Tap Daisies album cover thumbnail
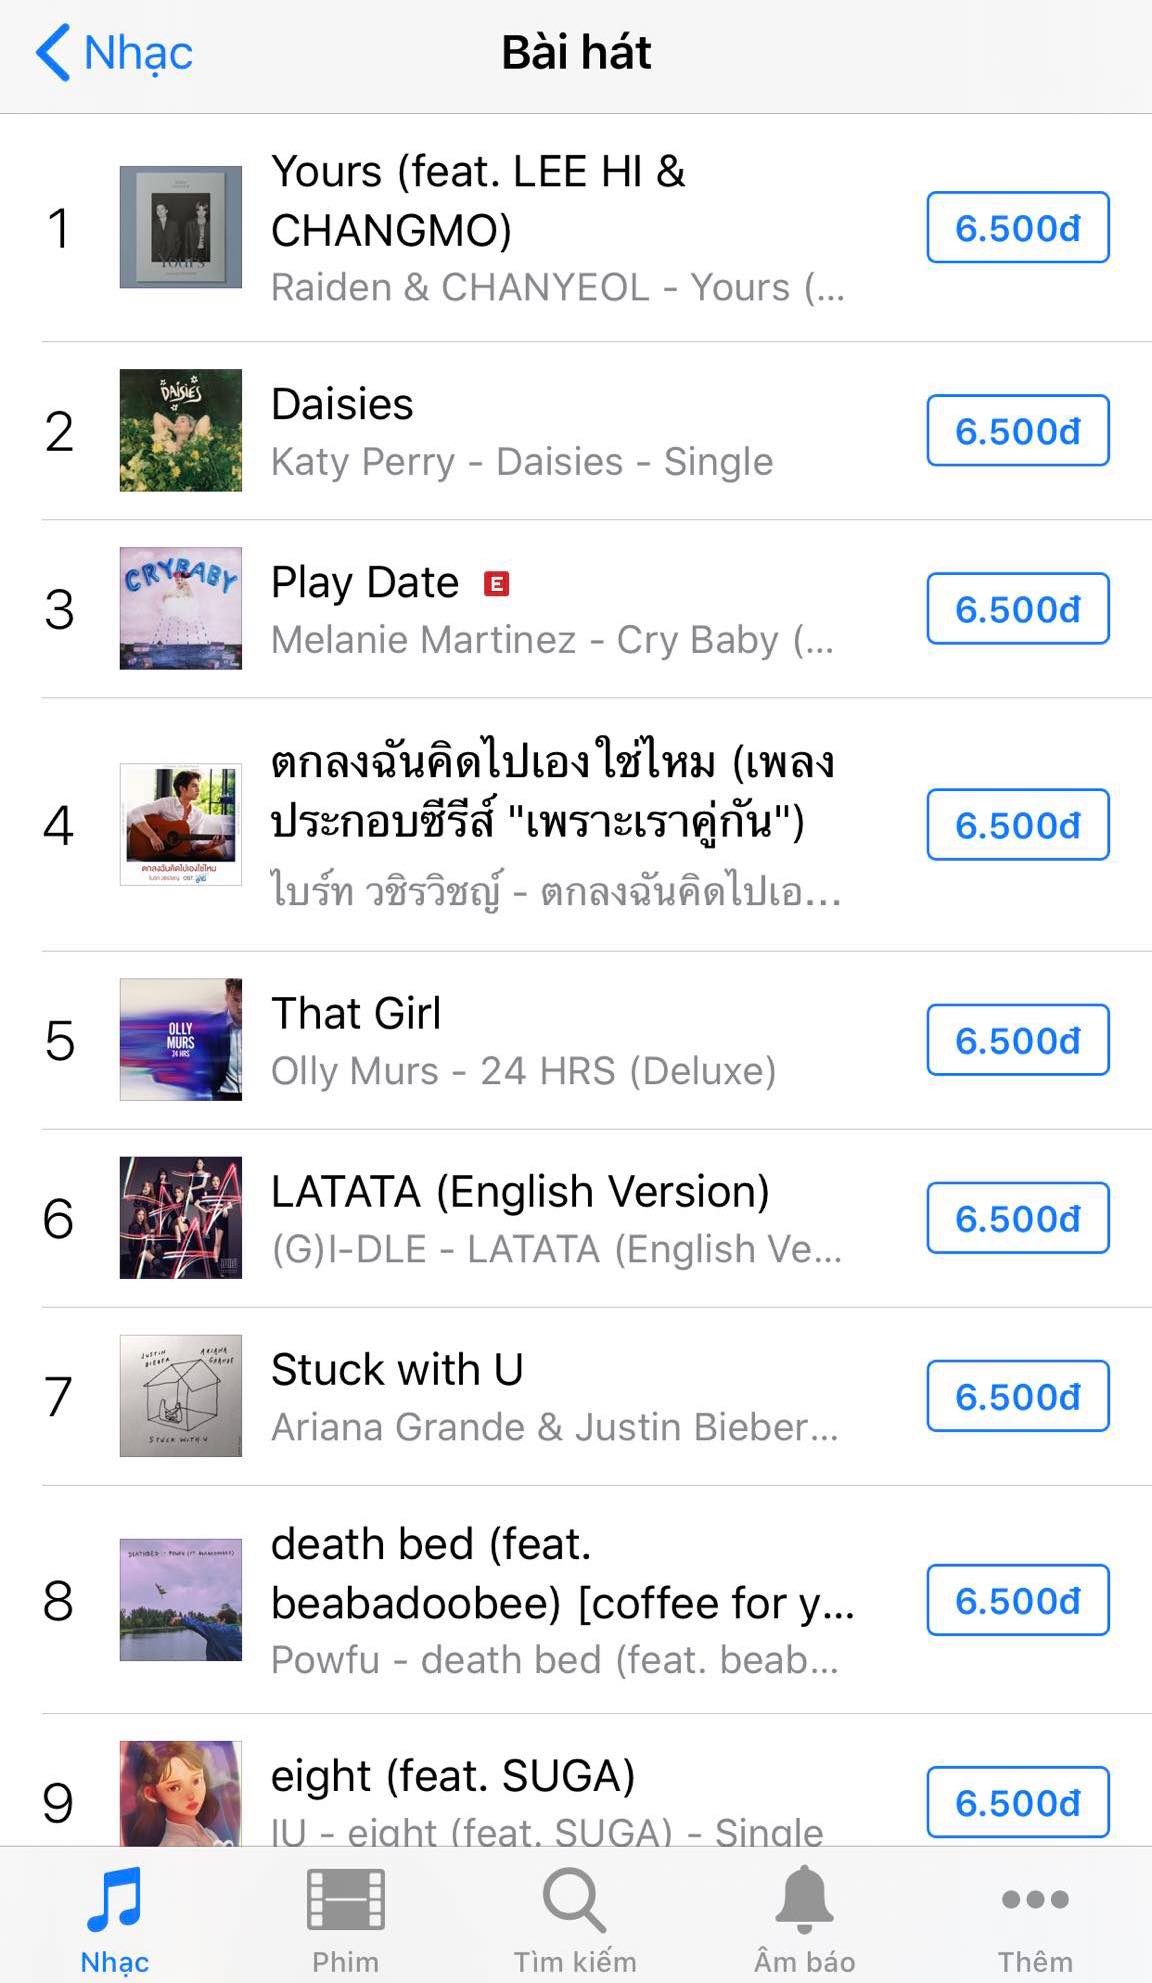Screen dimensions: 1152x1983 click(181, 431)
